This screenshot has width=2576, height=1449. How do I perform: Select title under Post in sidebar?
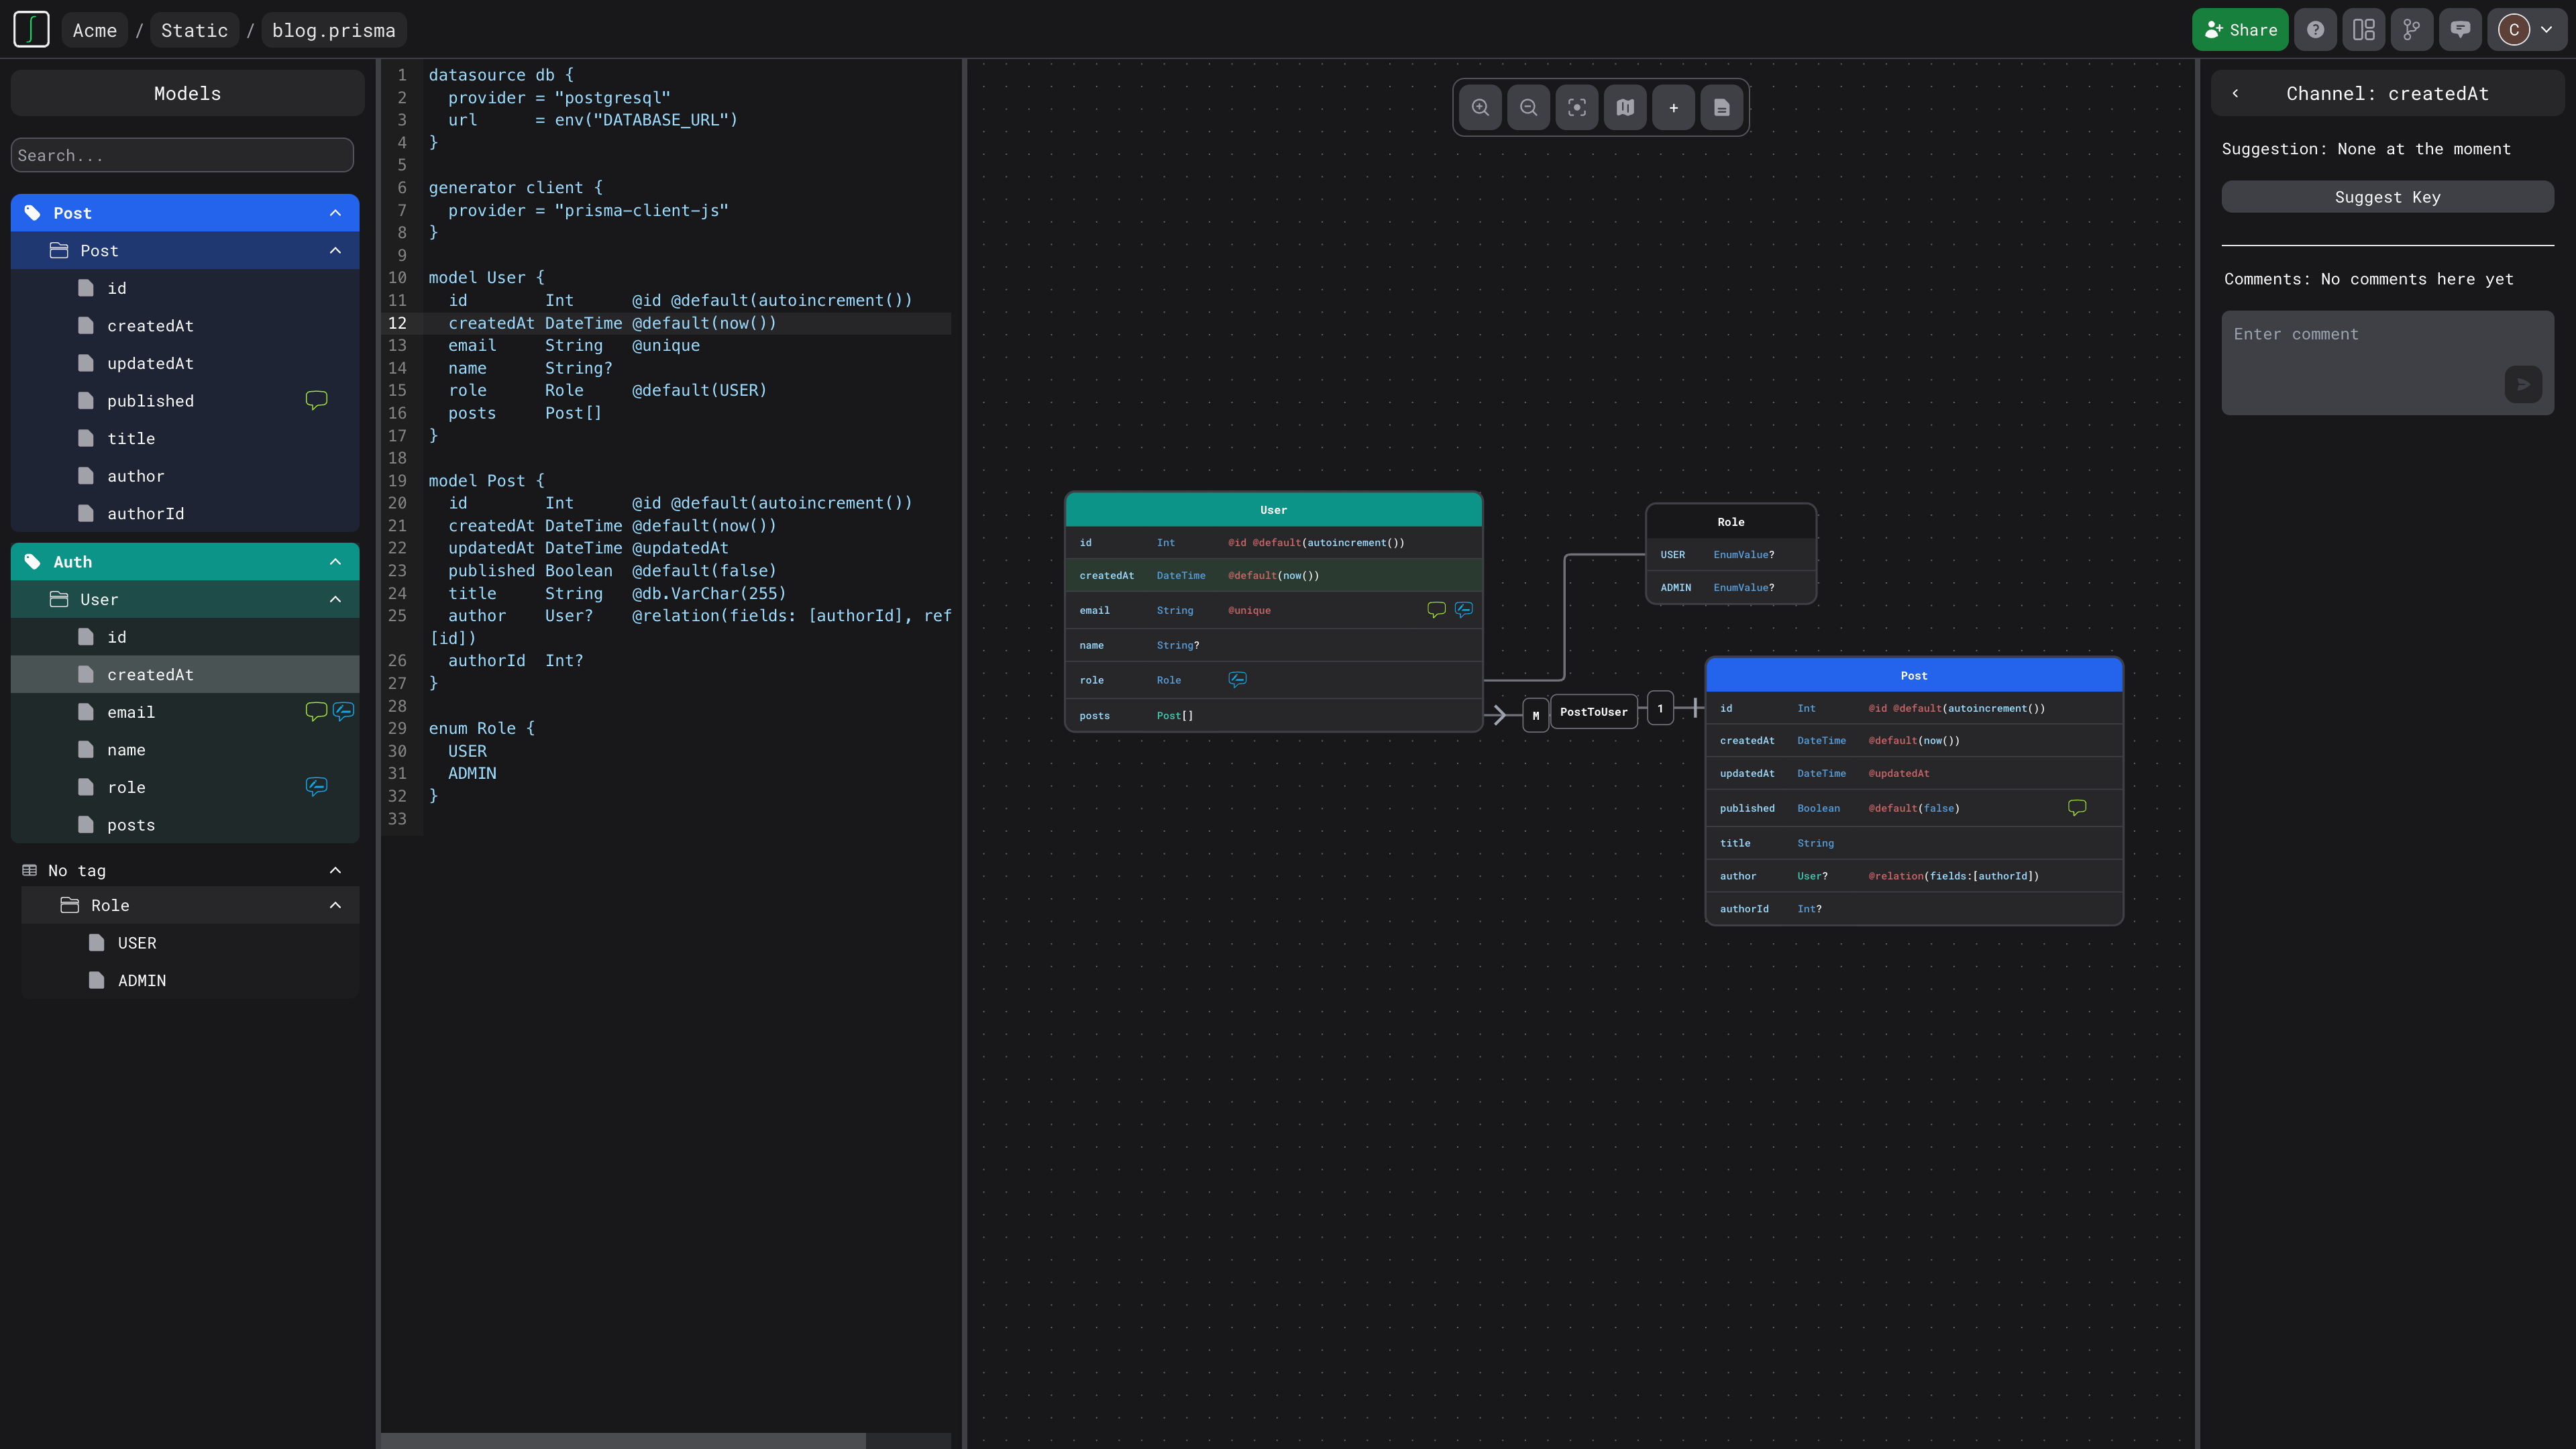[x=185, y=438]
